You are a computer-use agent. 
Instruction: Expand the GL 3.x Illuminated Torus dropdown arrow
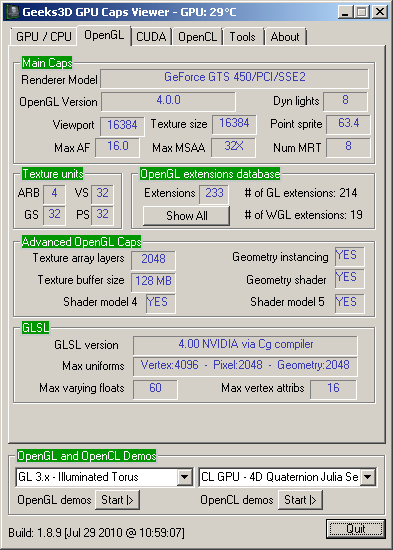(x=184, y=477)
